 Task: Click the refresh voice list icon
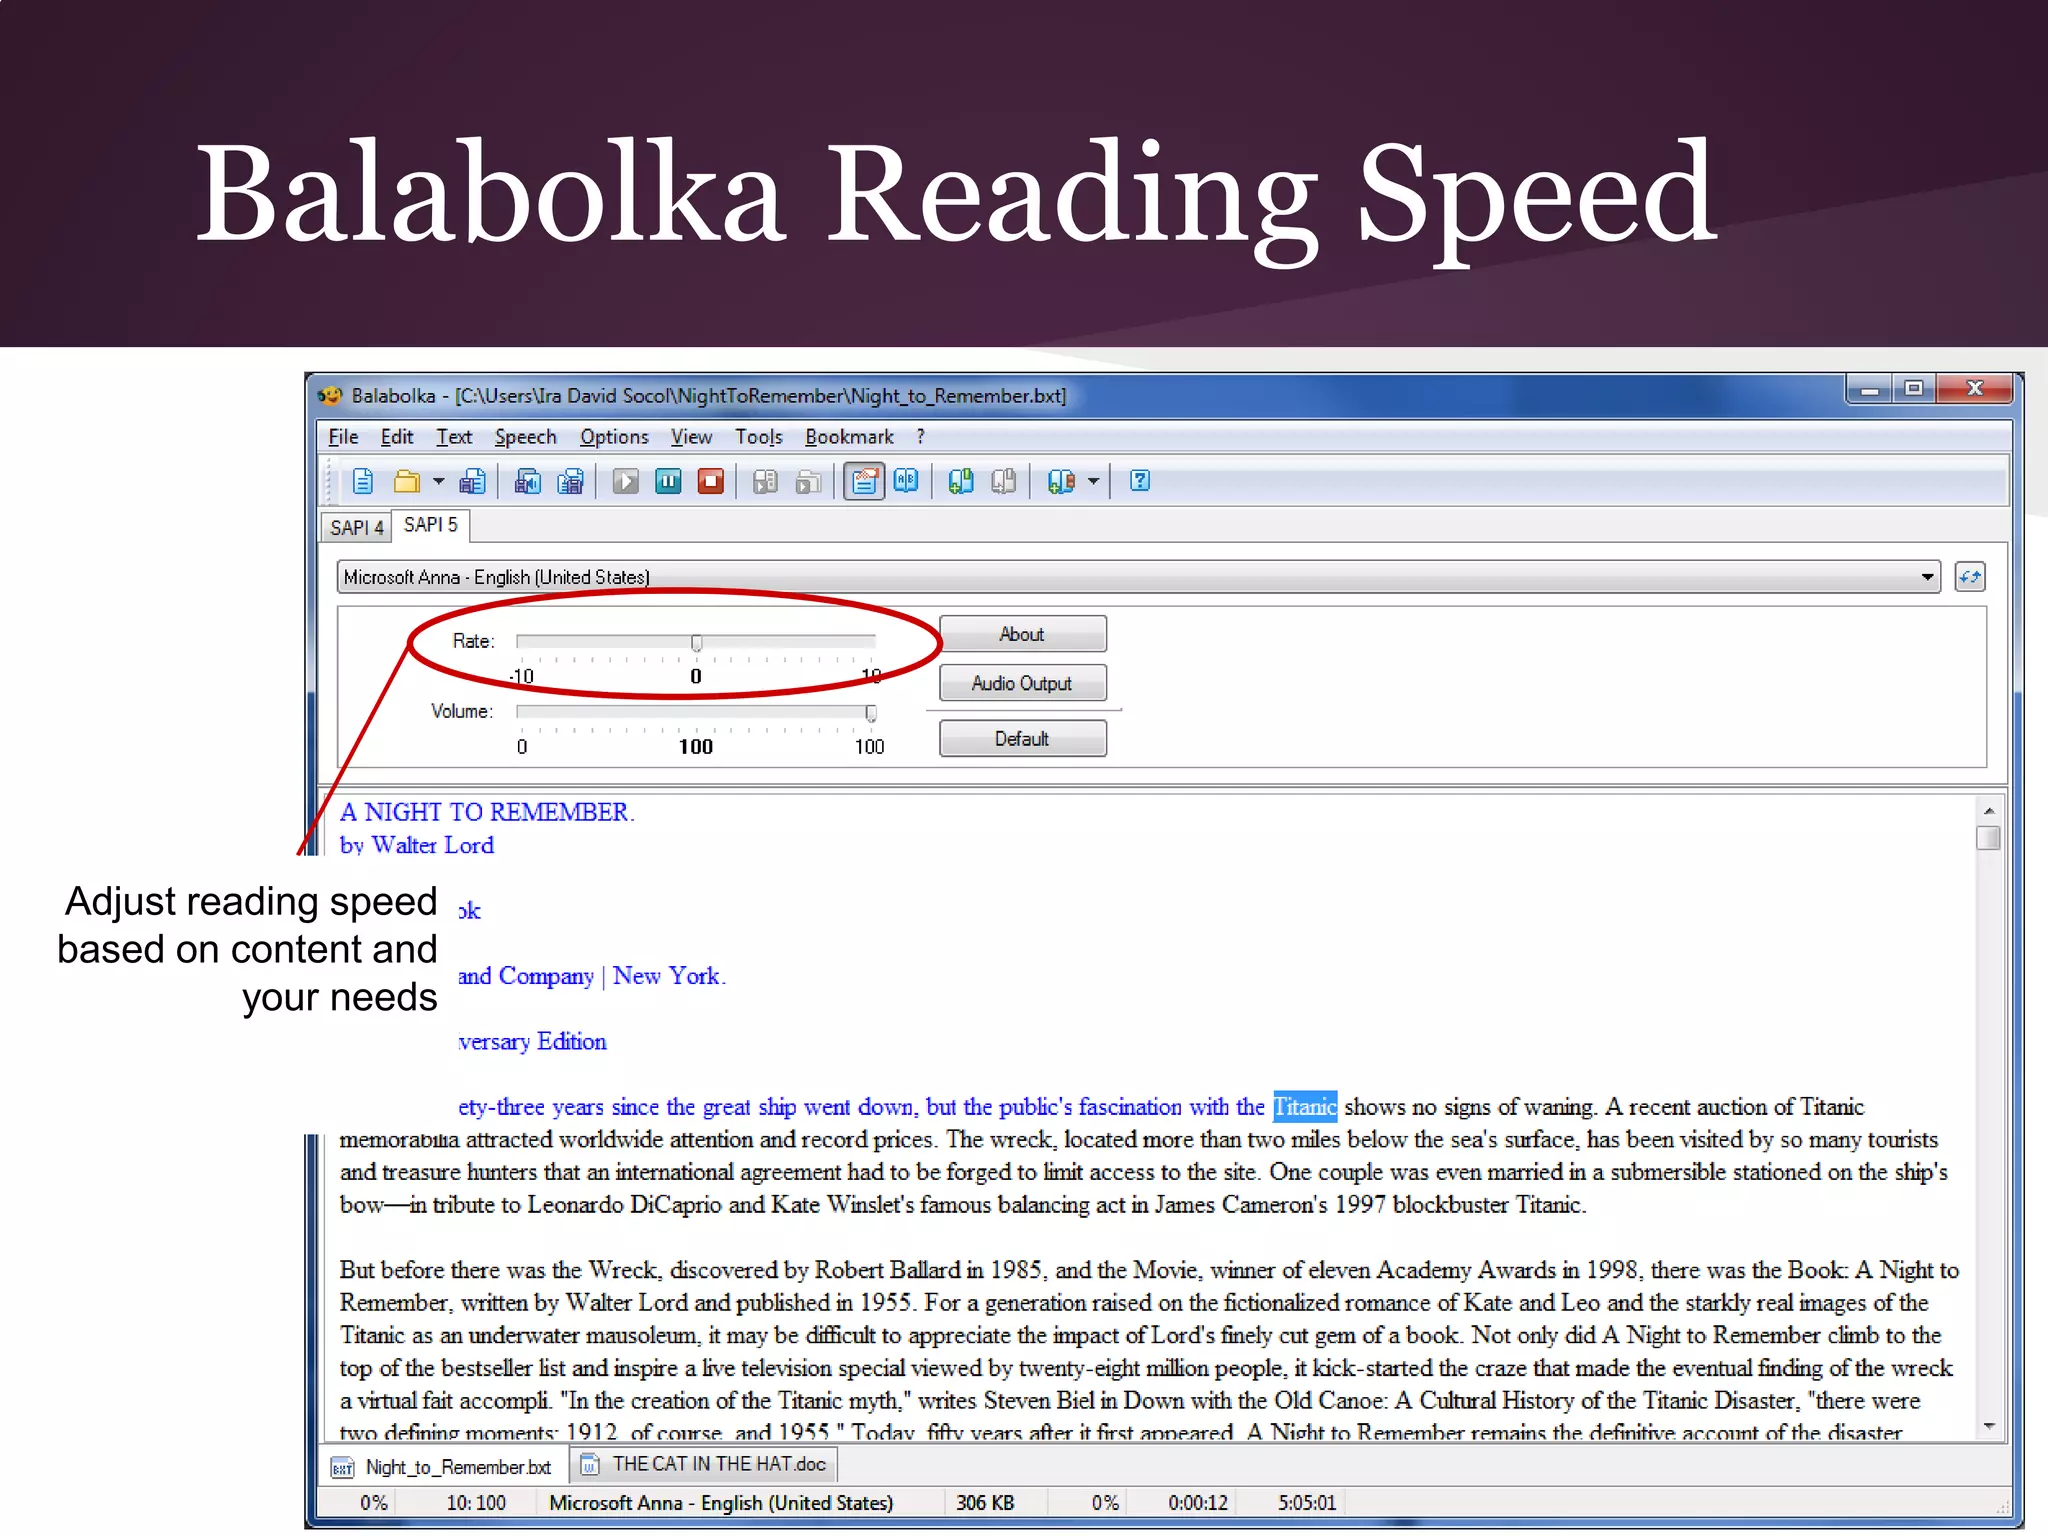1970,577
